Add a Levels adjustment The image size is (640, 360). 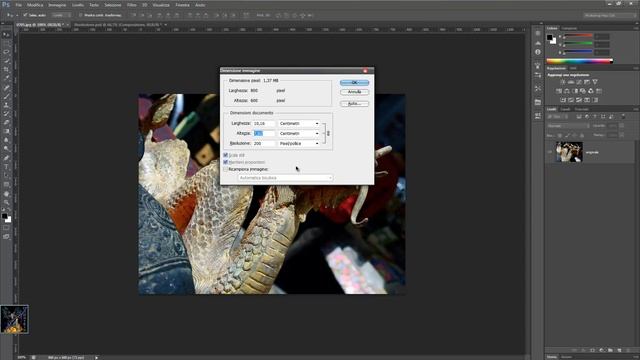click(571, 82)
